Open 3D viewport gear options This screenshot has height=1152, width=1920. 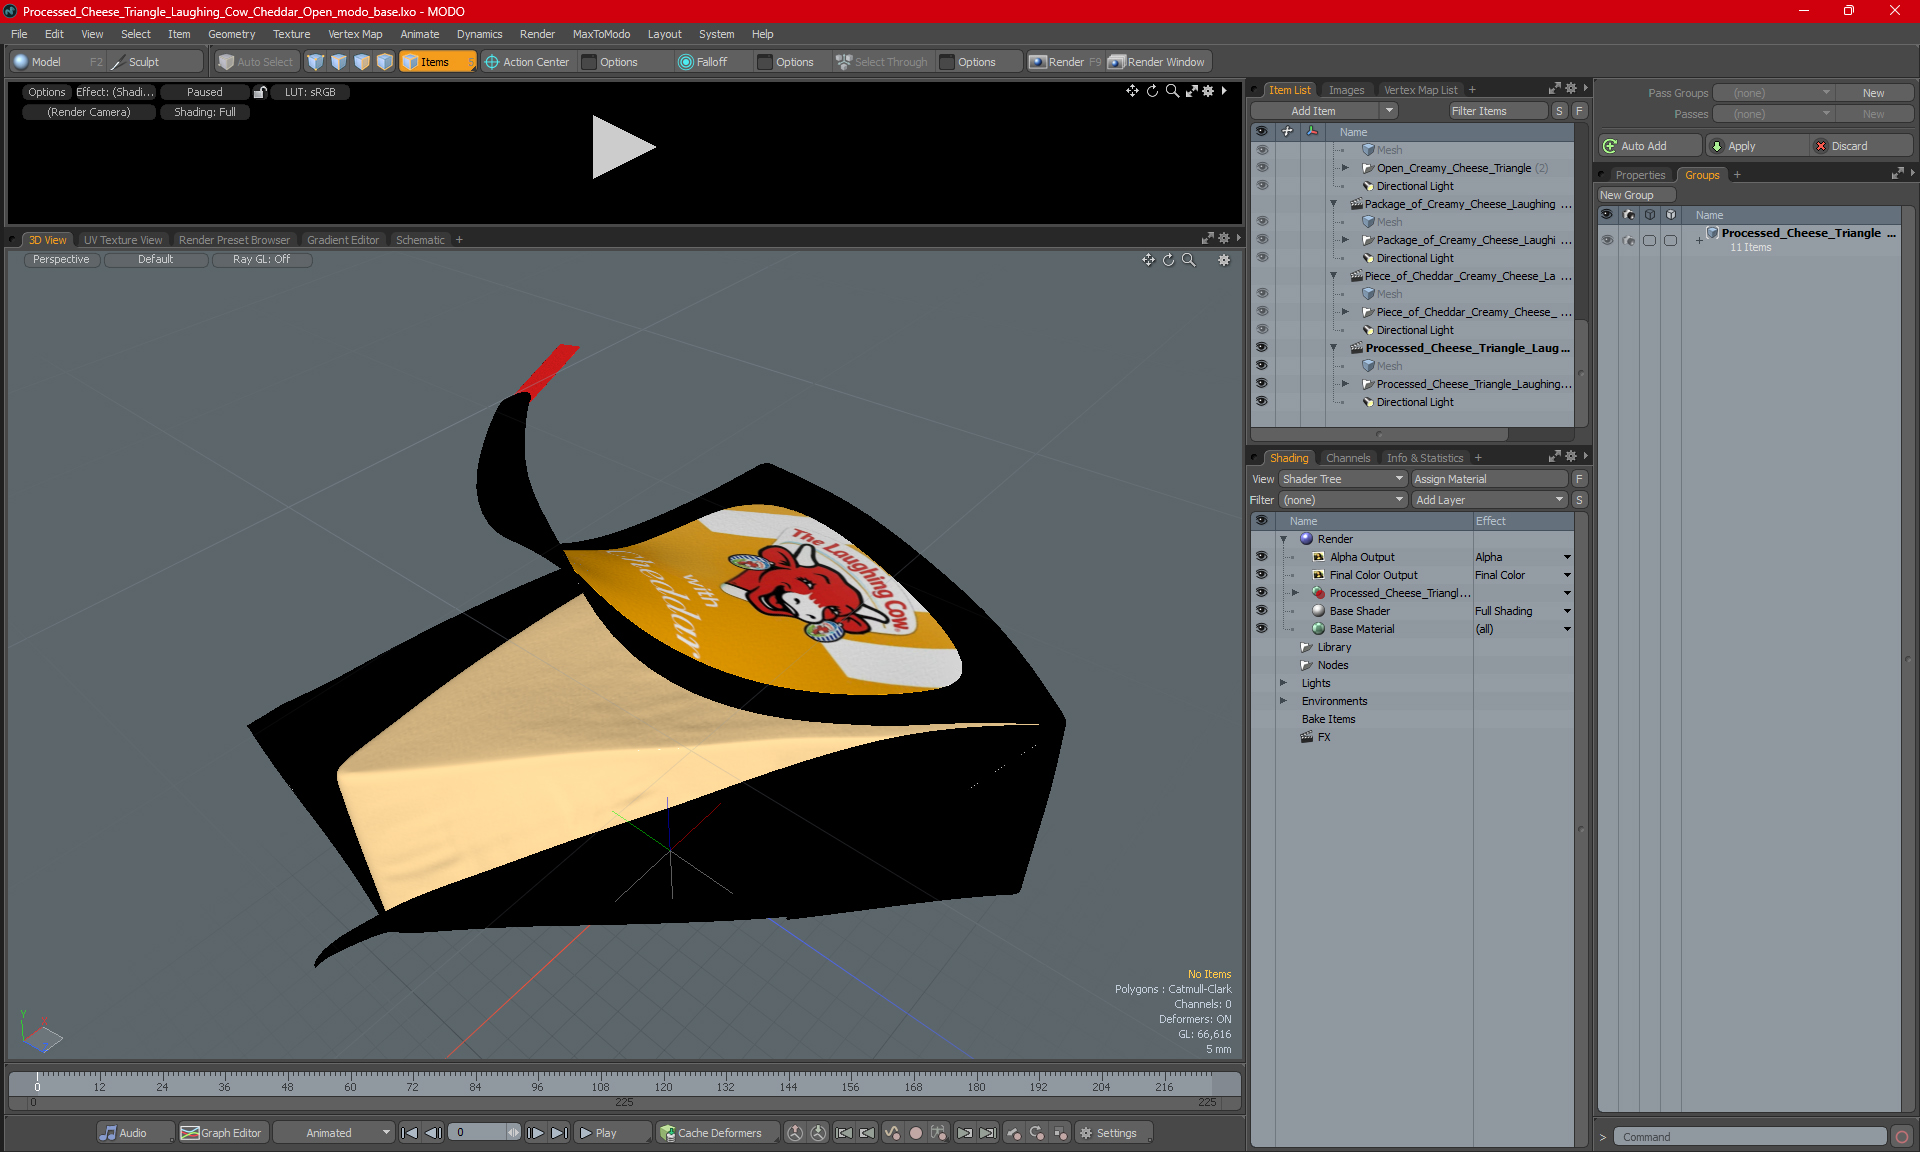tap(1223, 260)
